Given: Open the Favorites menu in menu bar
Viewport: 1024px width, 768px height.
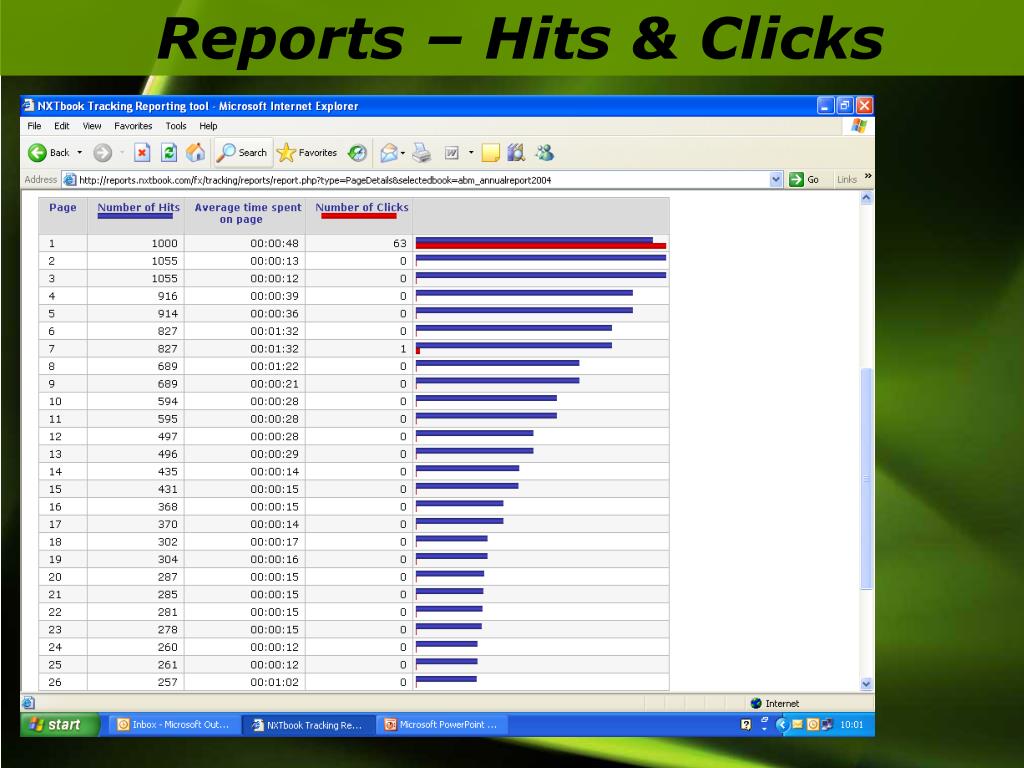Looking at the screenshot, I should pyautogui.click(x=133, y=126).
